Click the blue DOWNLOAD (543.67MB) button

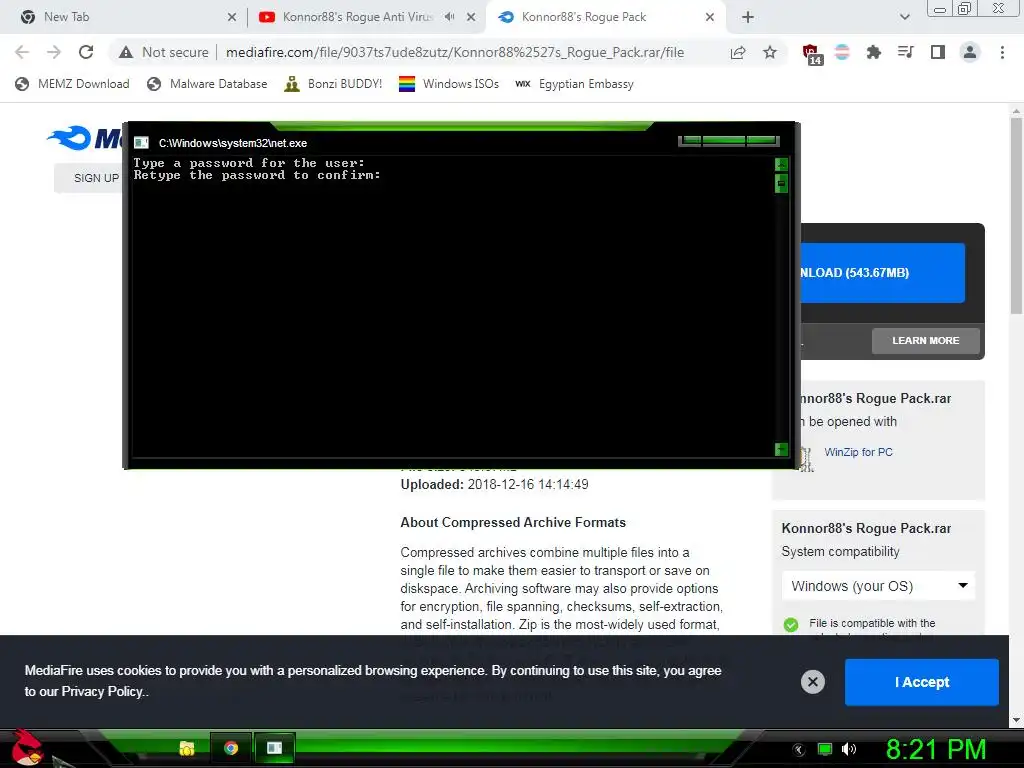click(882, 272)
